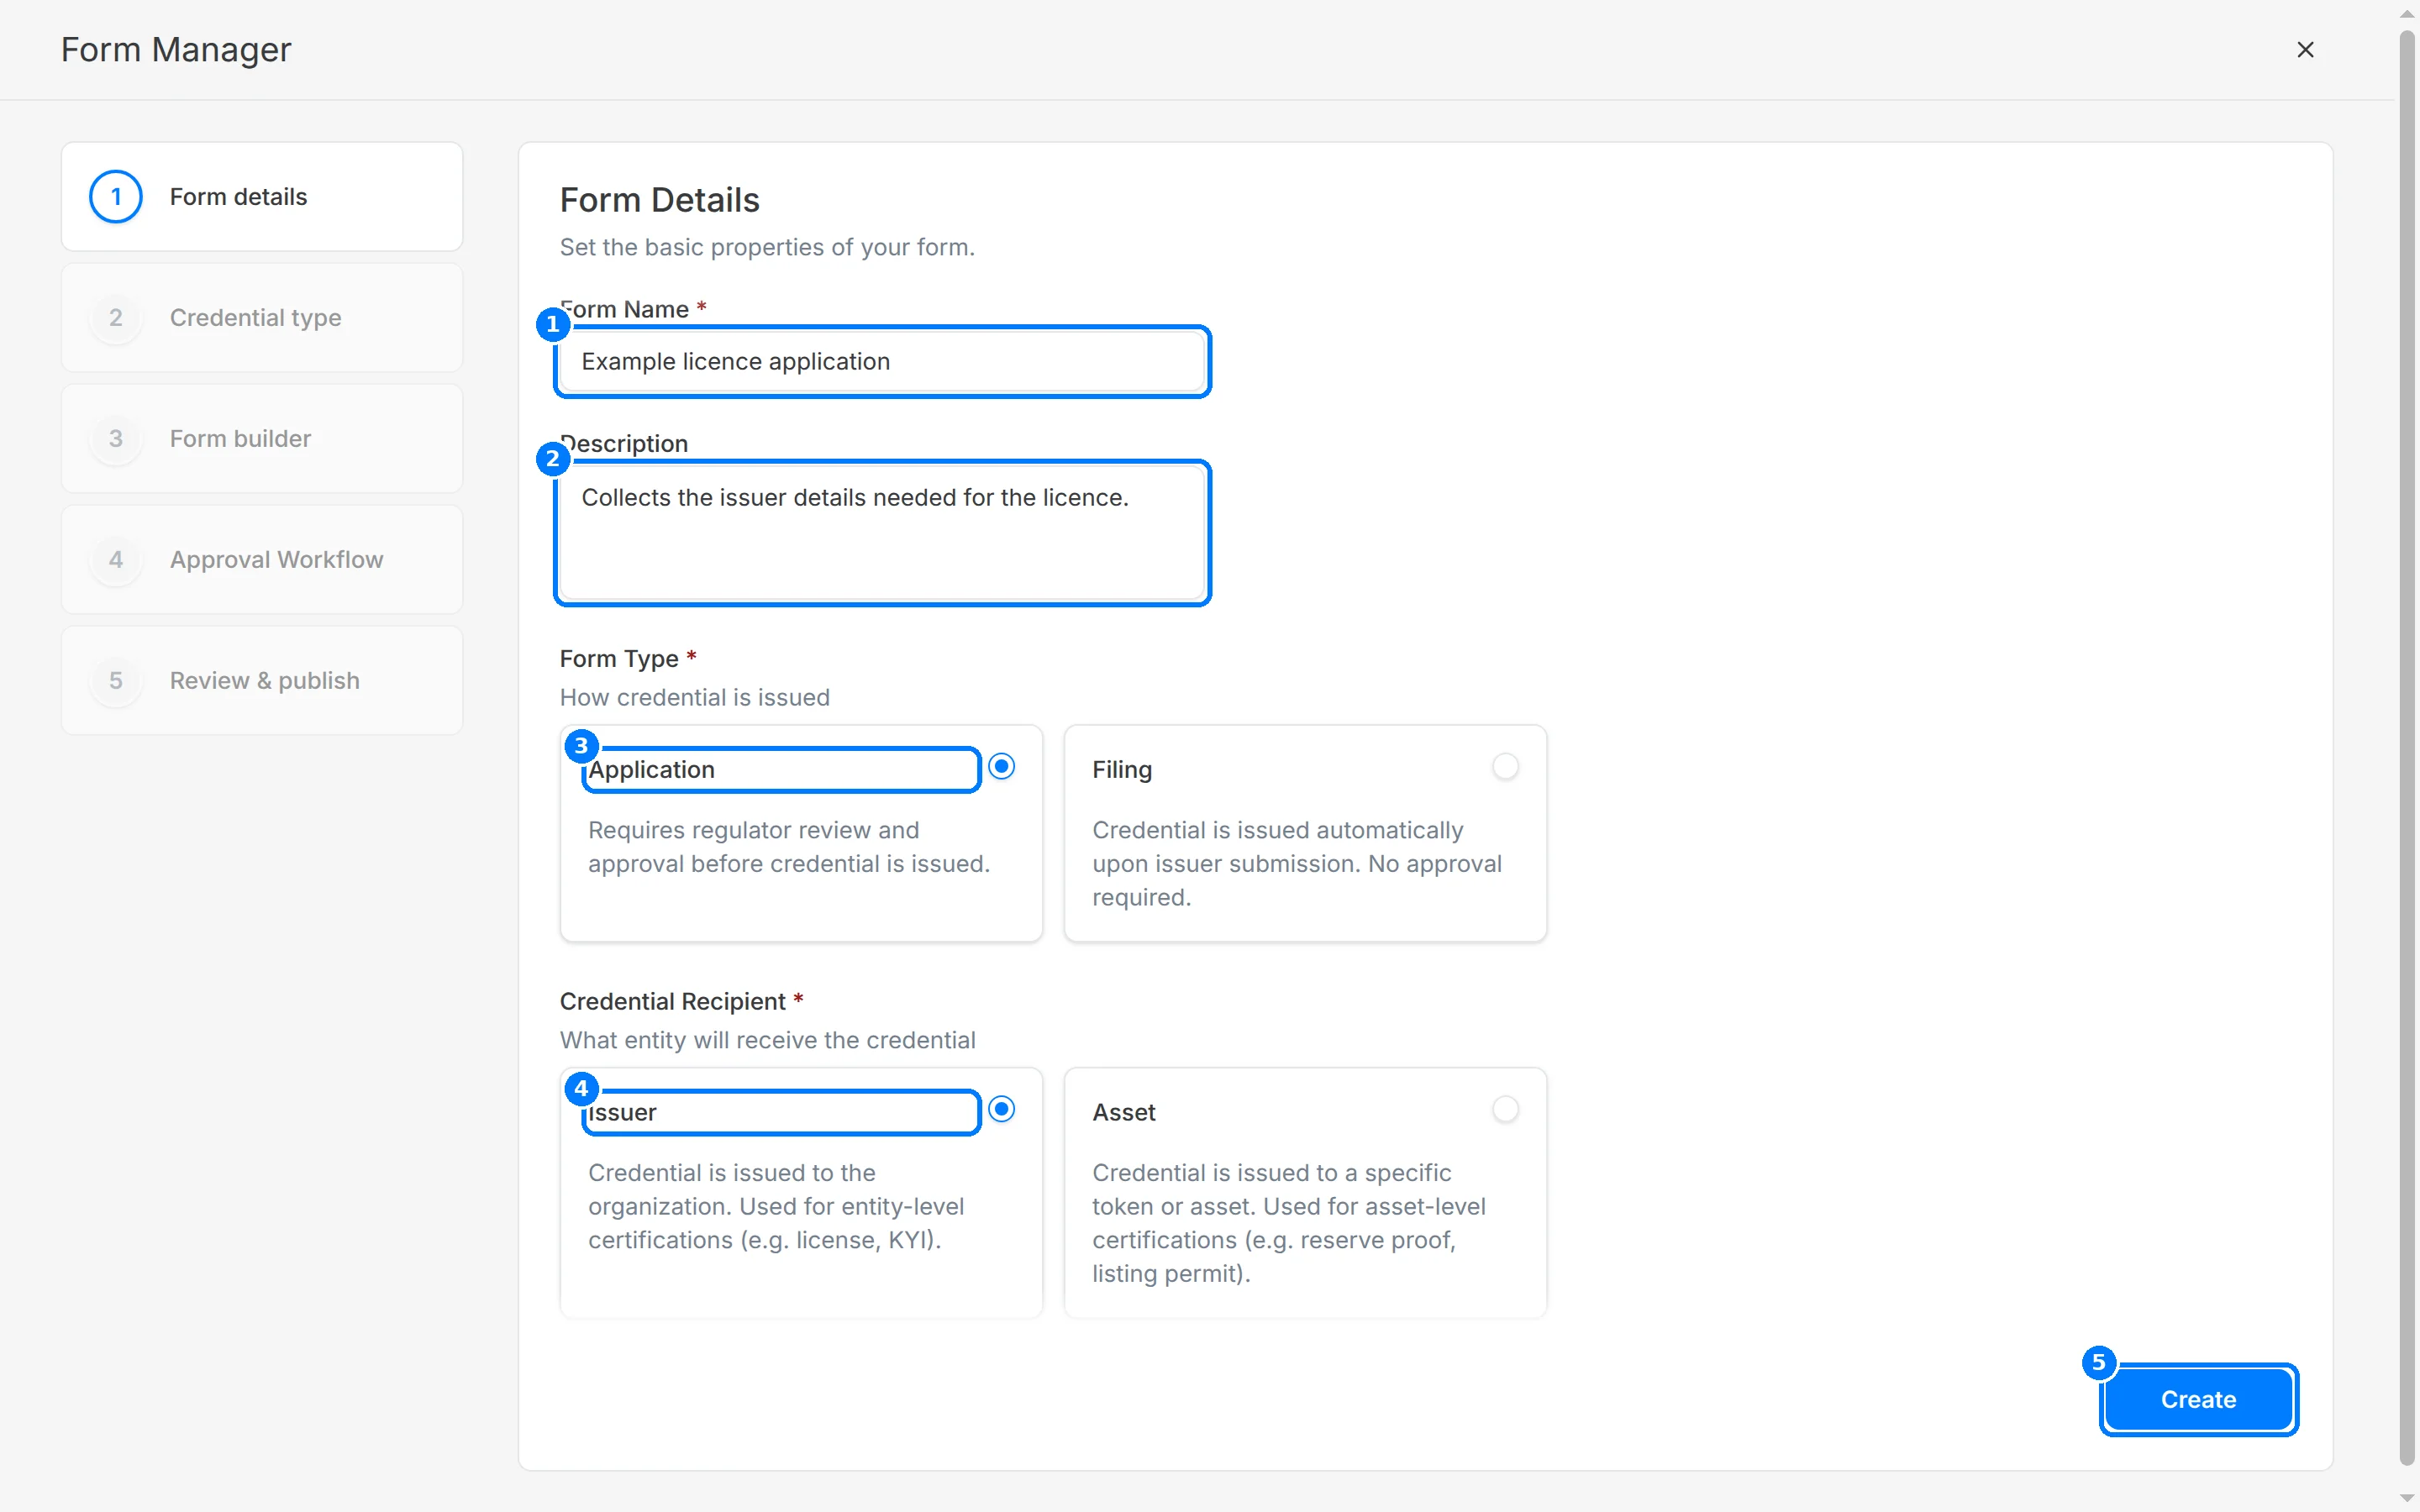This screenshot has width=2420, height=1512.
Task: Select the Filing radio button
Action: 1505,766
